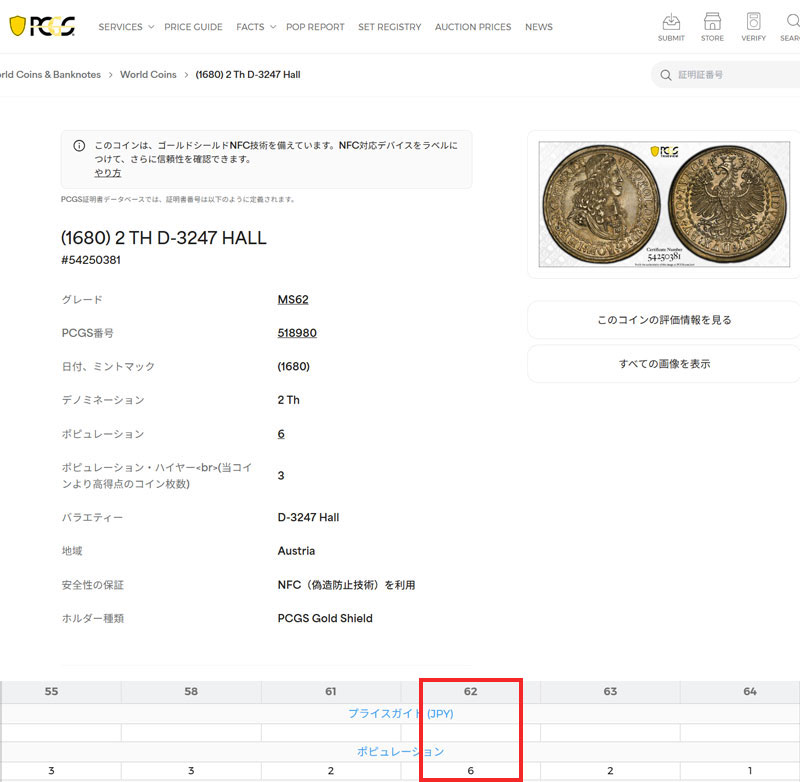The height and width of the screenshot is (782, 800).
Task: Open the Verify icon
Action: pos(754,28)
